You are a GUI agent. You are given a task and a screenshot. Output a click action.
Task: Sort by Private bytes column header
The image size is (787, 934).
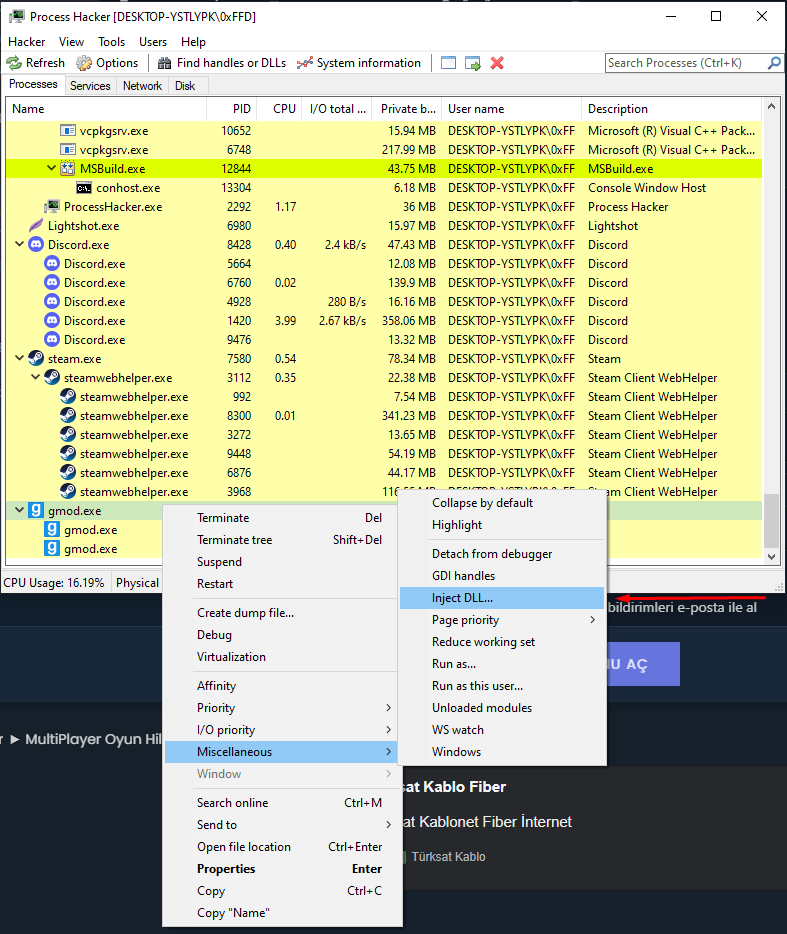point(408,109)
